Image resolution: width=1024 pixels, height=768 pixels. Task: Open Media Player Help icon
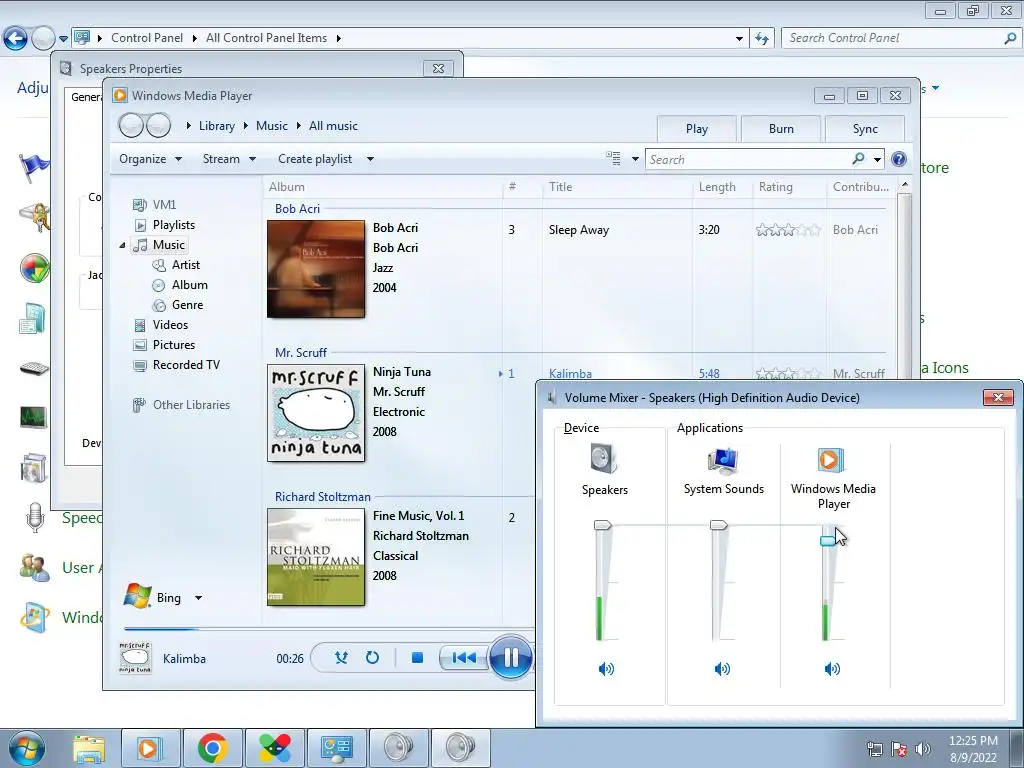coord(899,159)
